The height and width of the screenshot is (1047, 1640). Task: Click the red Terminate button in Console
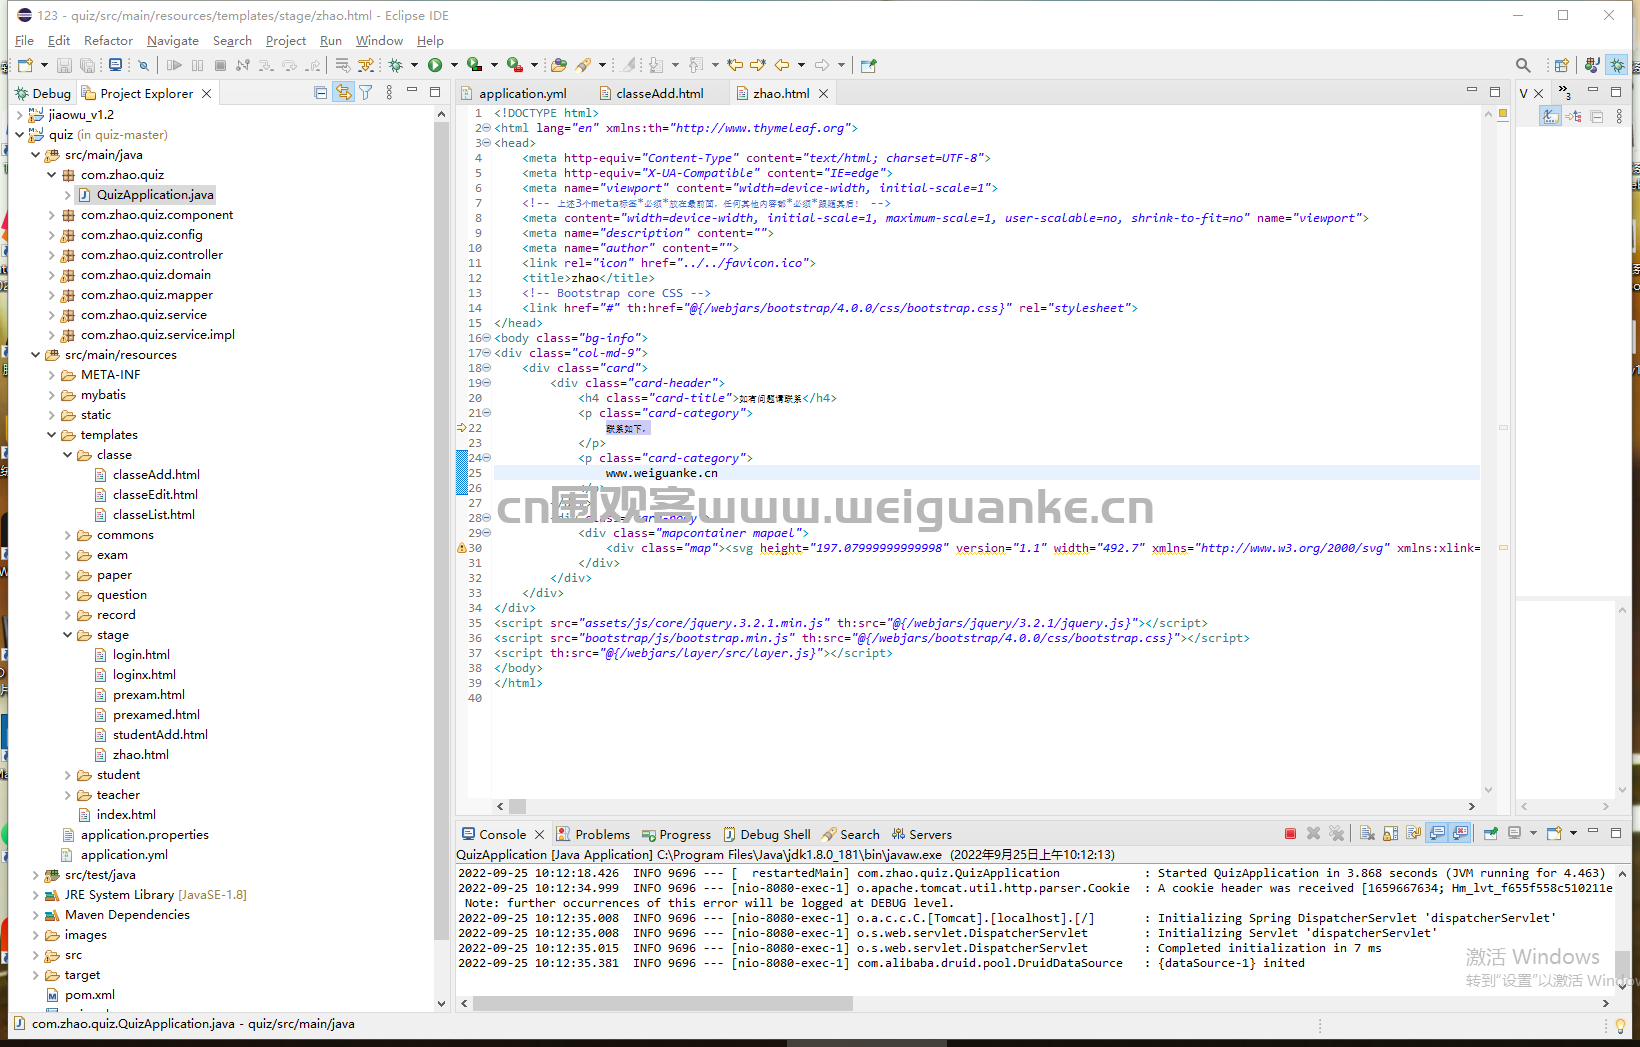coord(1290,833)
